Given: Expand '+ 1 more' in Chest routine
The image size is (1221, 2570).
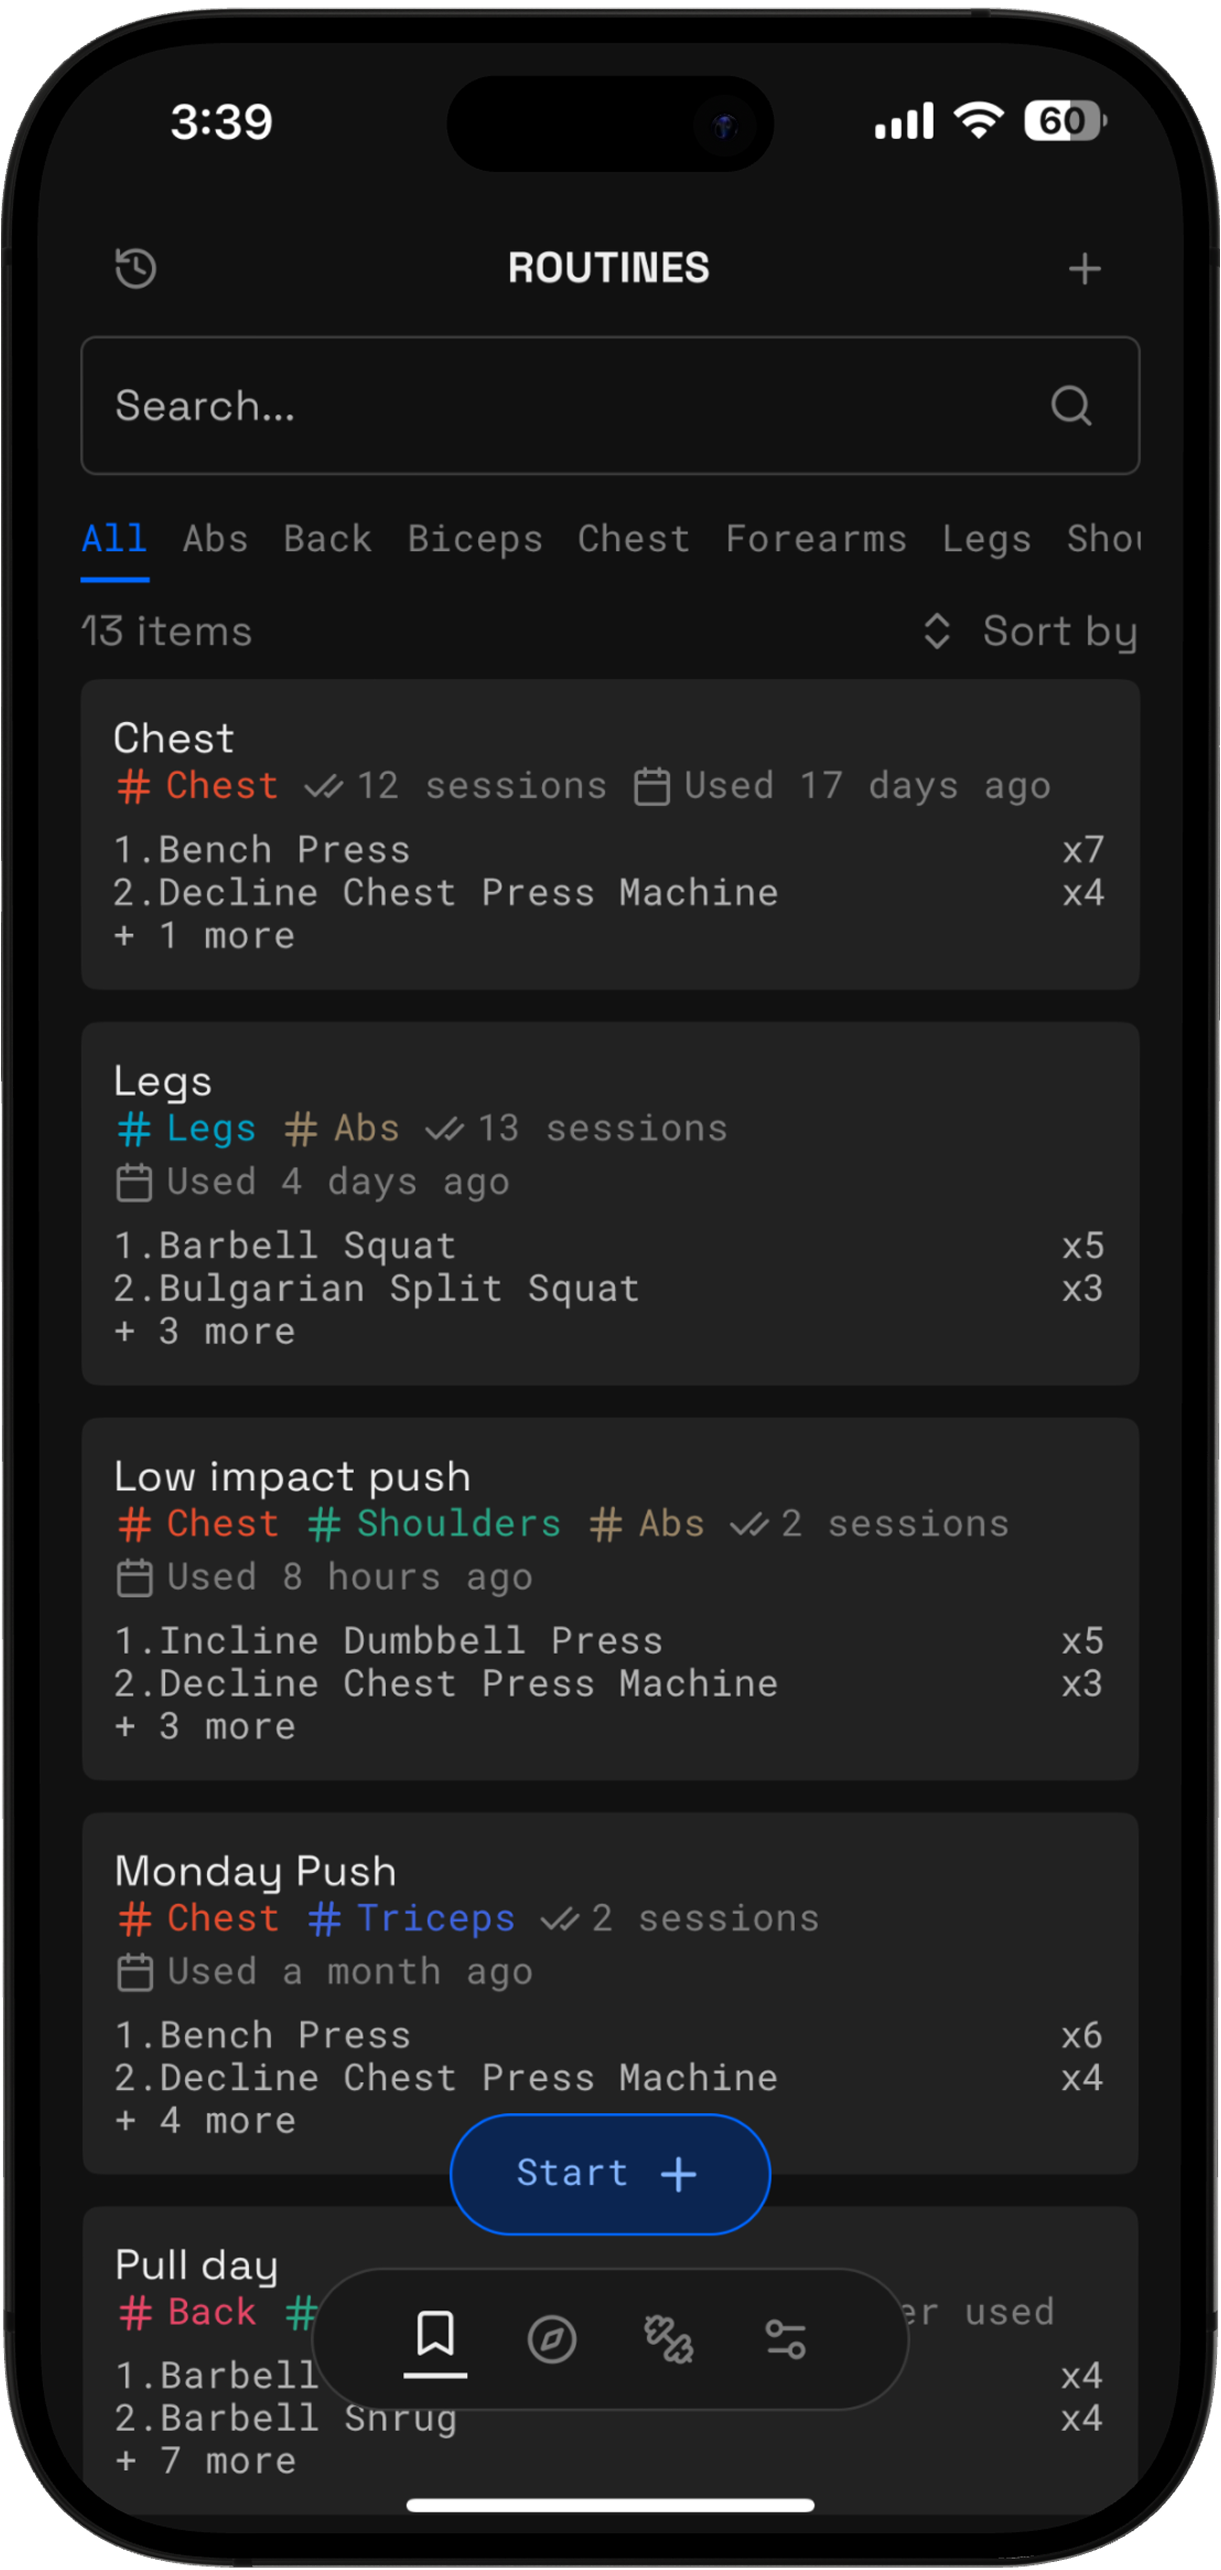Looking at the screenshot, I should [x=205, y=936].
